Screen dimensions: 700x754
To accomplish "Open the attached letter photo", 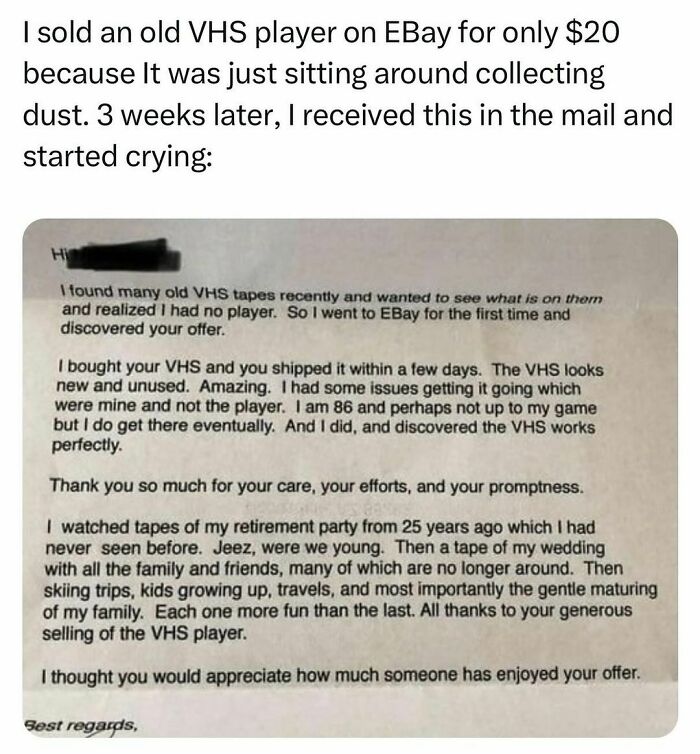I will coord(350,478).
